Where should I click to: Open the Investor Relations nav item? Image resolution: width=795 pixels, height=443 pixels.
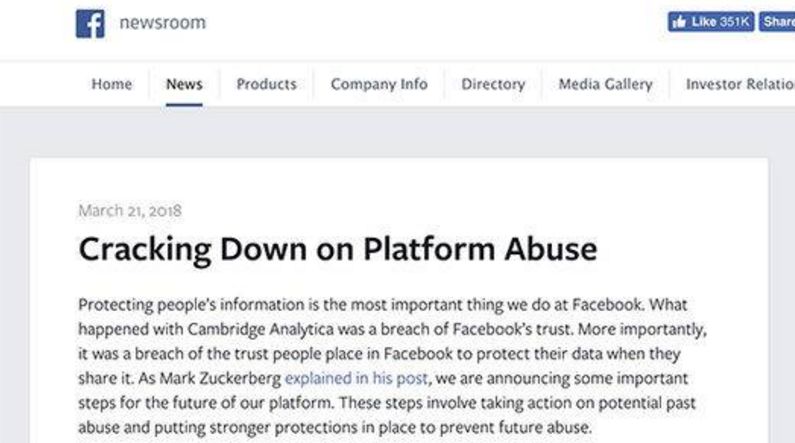click(x=739, y=84)
